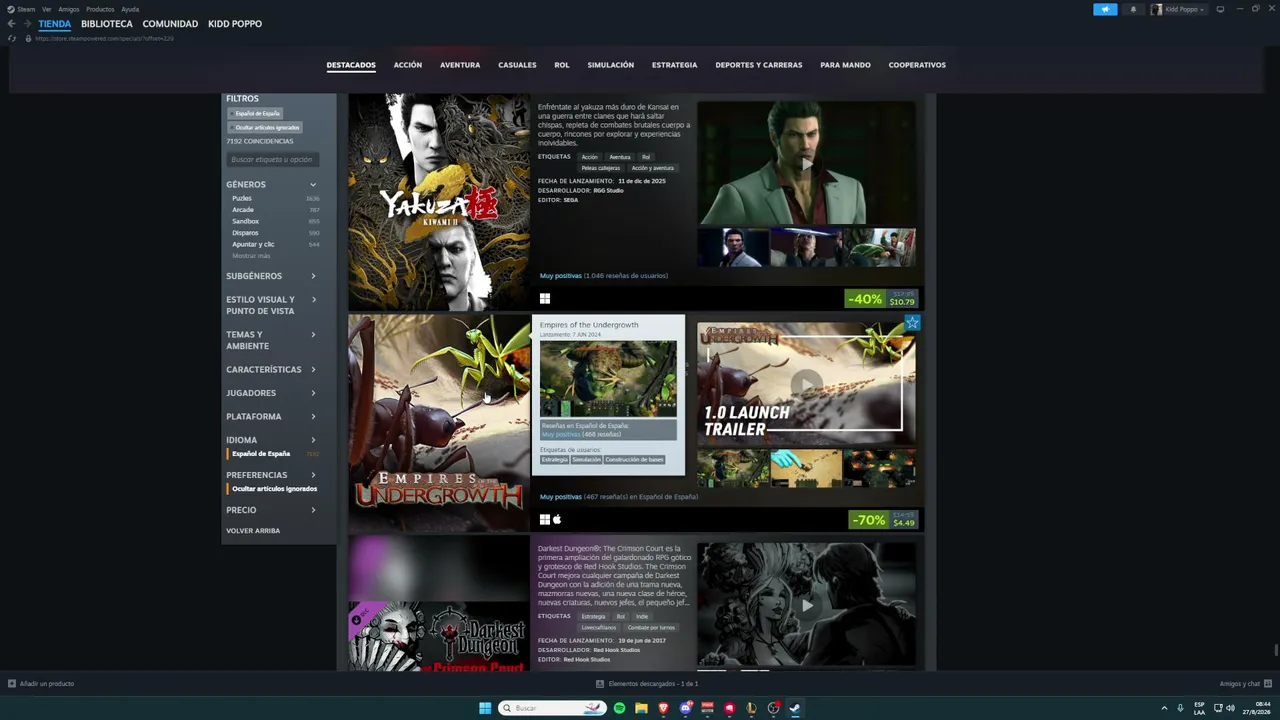Select the Simulación category tab
1280x720 pixels.
(x=611, y=65)
